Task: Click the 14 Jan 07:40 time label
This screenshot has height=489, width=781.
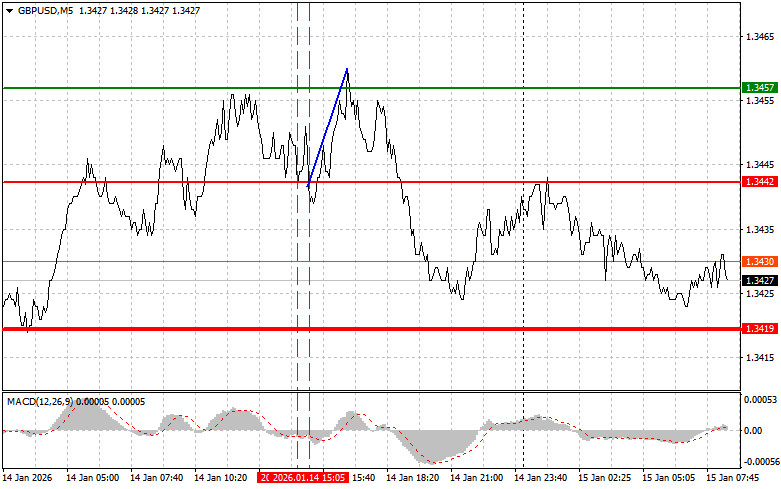Action: click(x=156, y=478)
